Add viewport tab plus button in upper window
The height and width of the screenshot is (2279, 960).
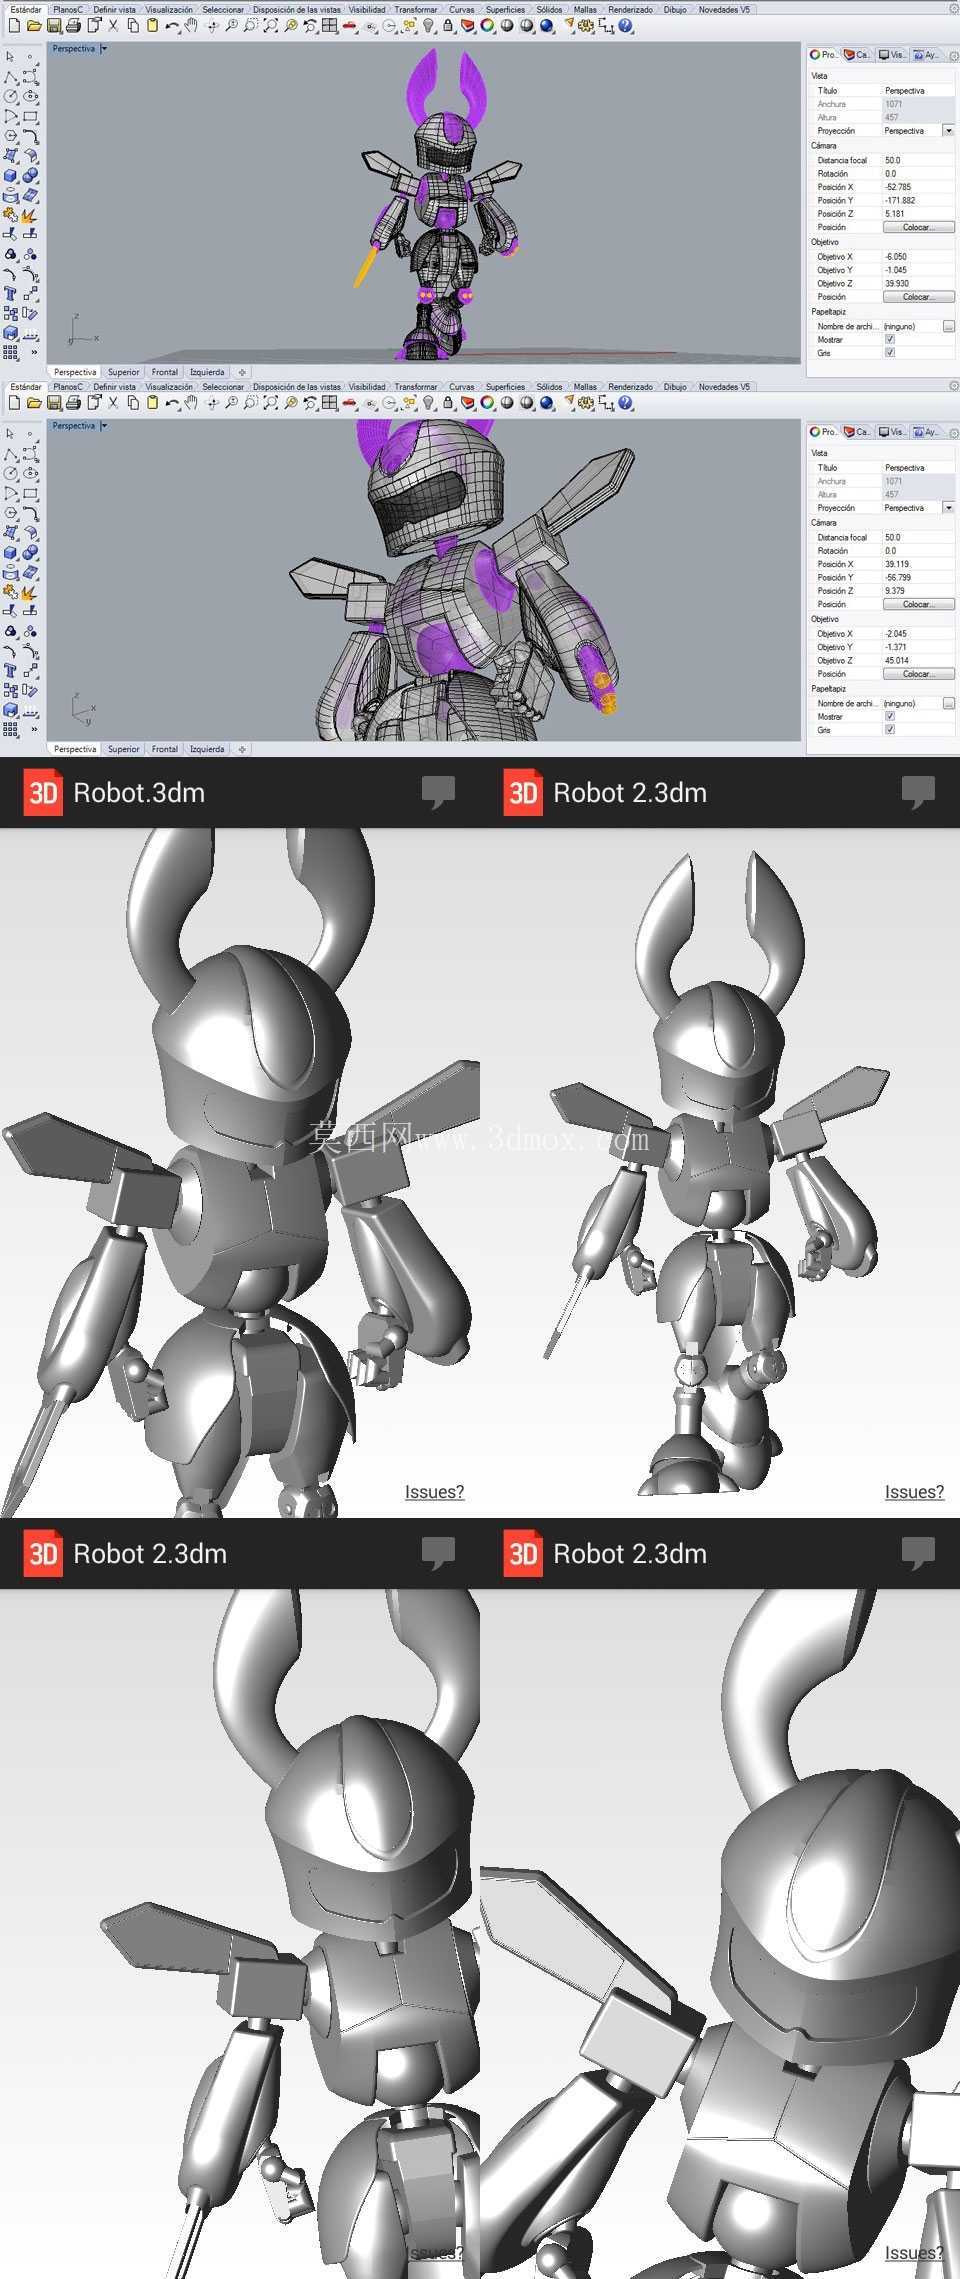[x=241, y=372]
